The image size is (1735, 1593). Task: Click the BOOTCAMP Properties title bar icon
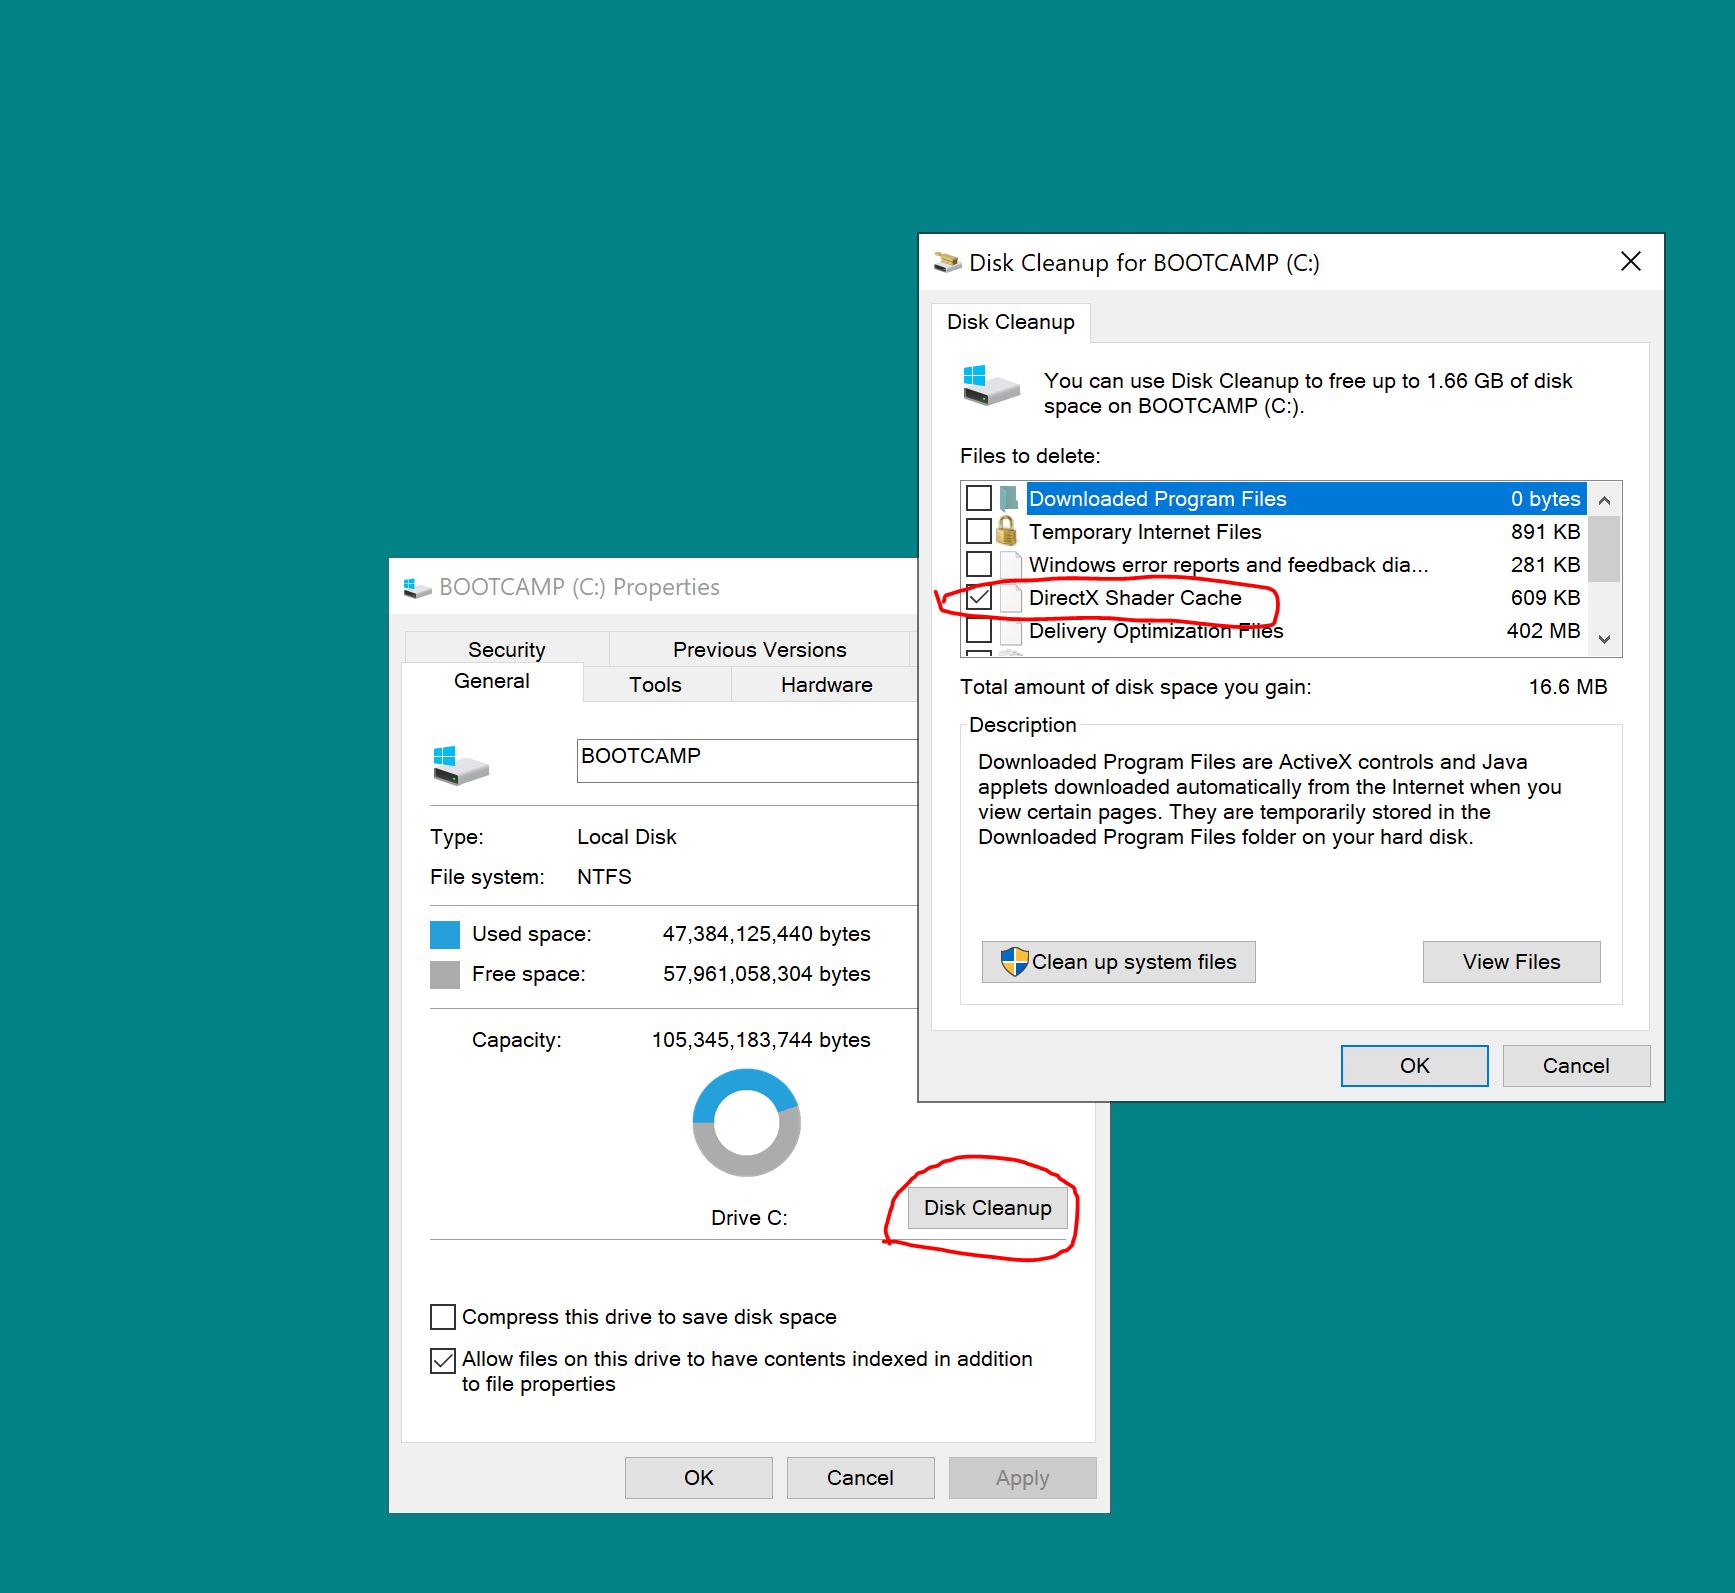417,587
